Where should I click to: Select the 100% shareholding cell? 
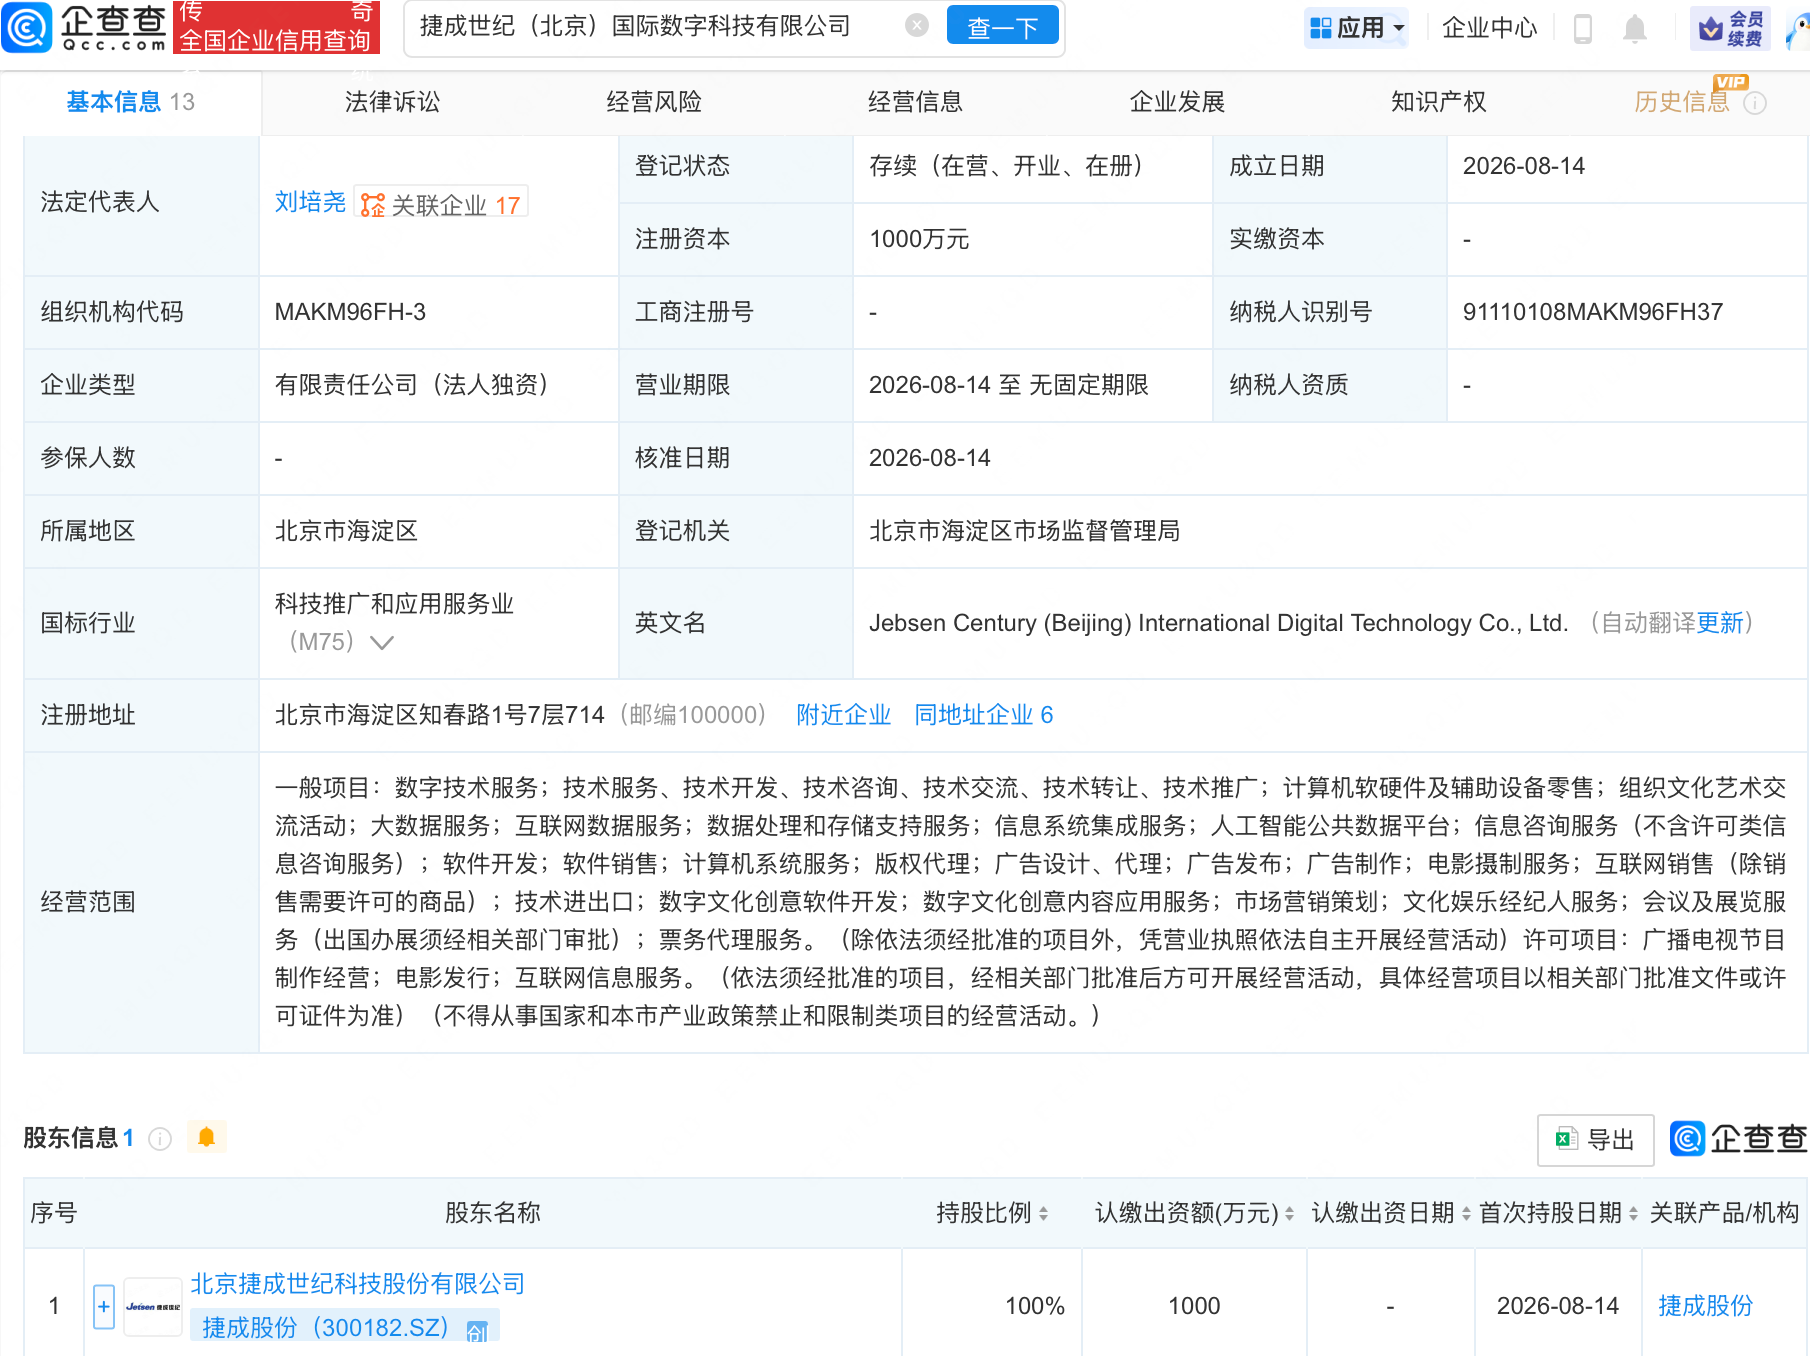point(1035,1306)
